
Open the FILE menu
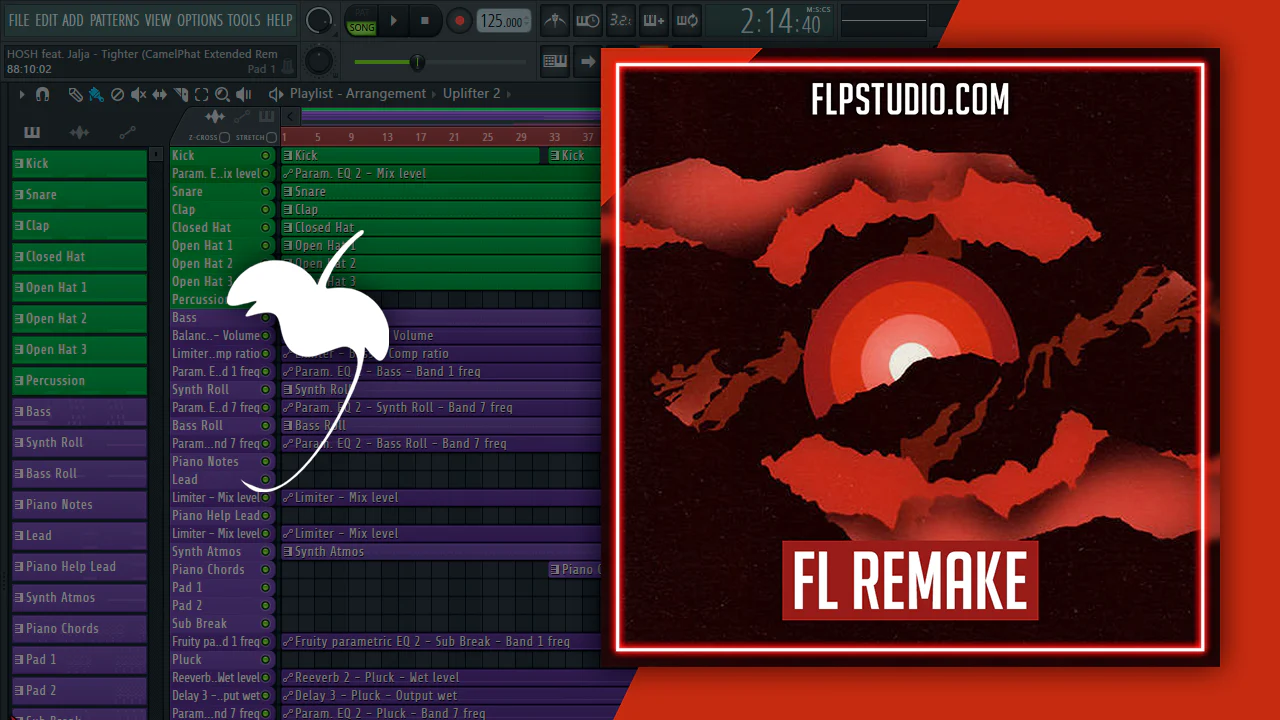18,20
